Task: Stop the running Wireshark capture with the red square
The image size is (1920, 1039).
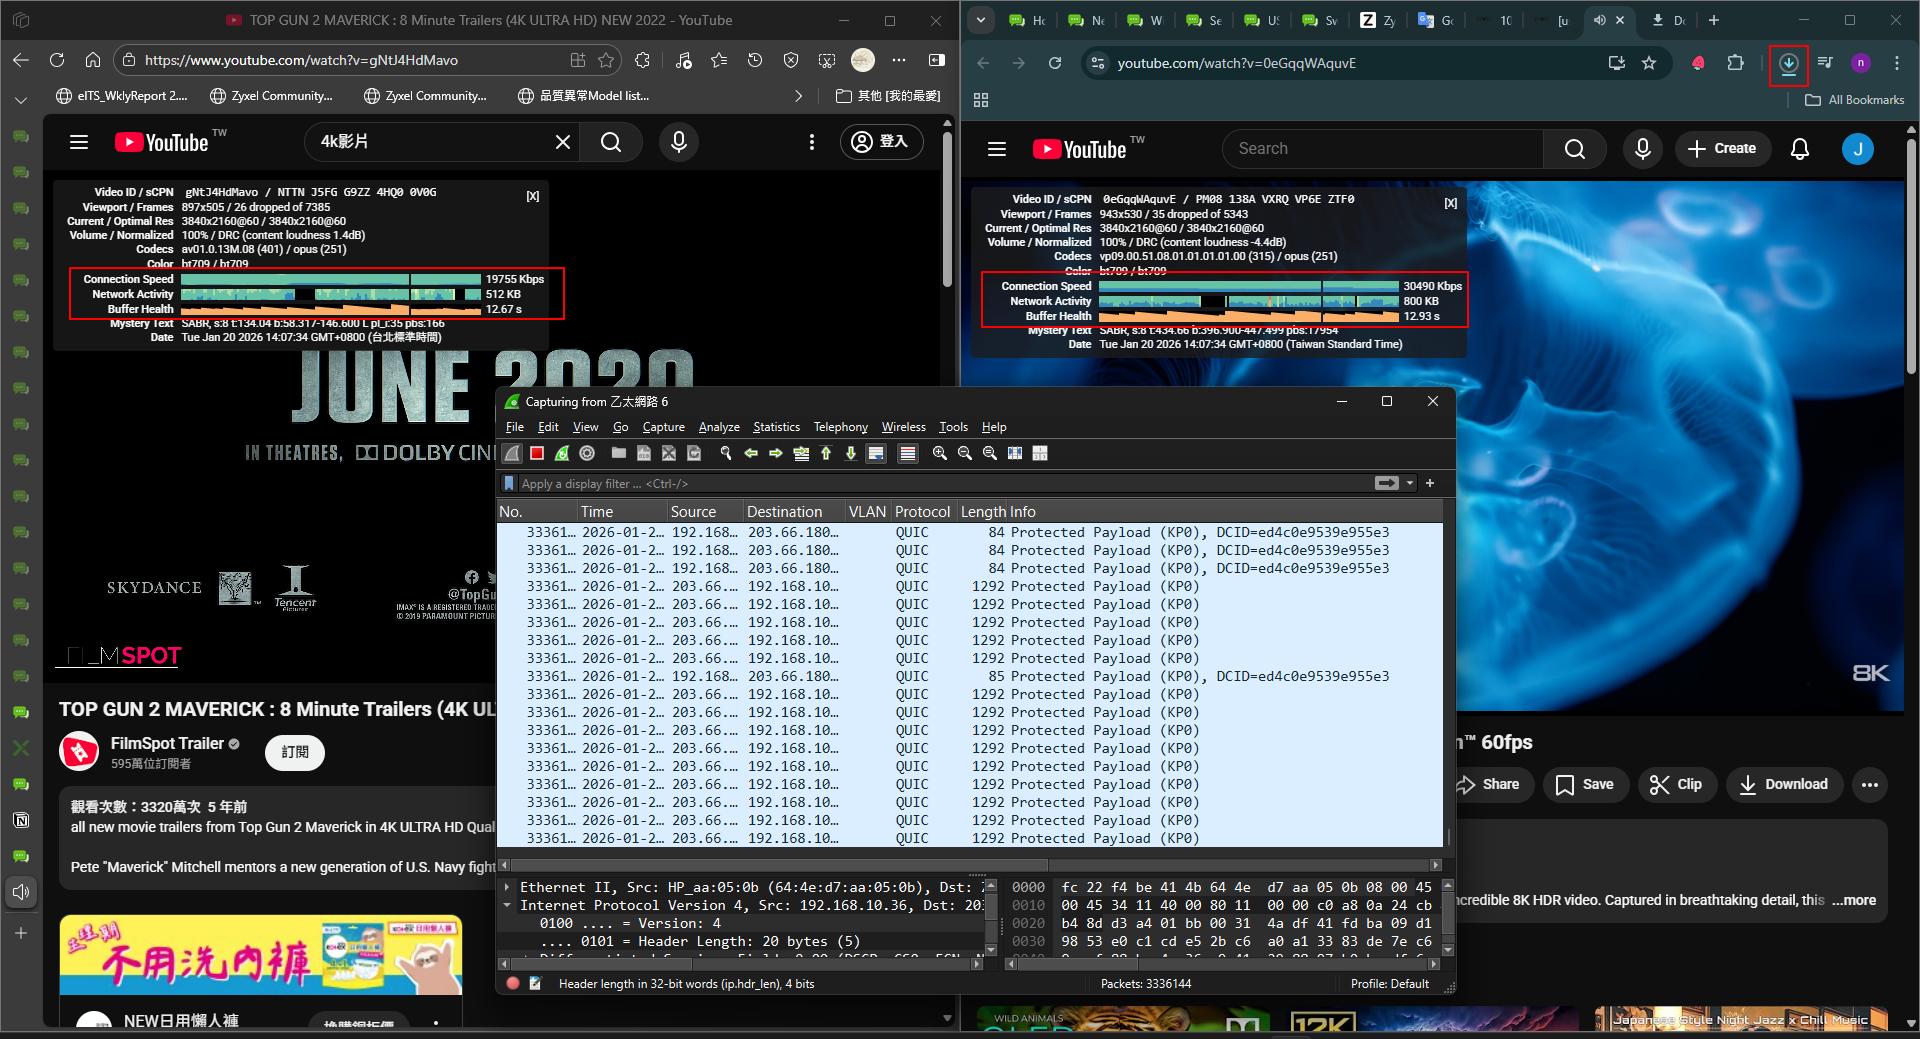Action: click(x=537, y=453)
